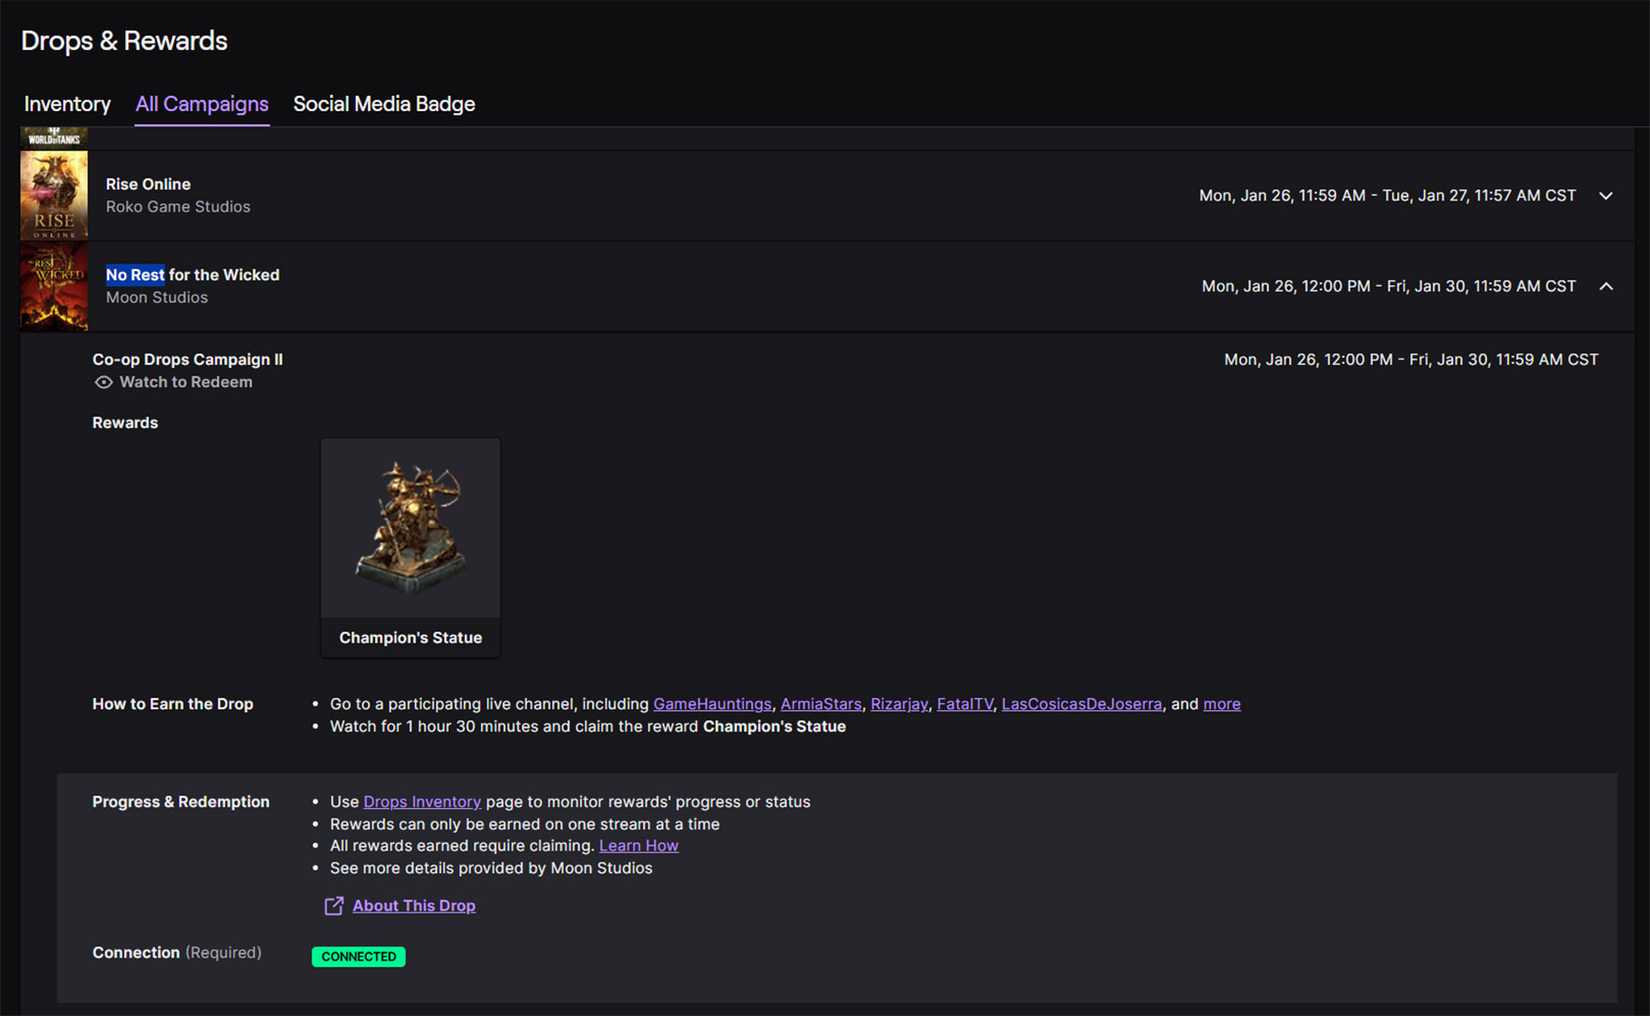Open the Drops Inventory link

(x=422, y=802)
